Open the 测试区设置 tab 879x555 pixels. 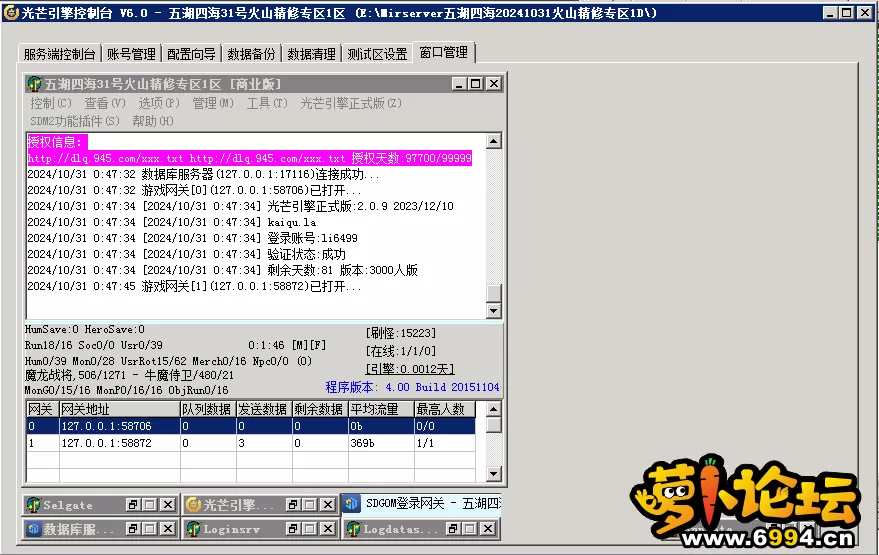coord(377,54)
